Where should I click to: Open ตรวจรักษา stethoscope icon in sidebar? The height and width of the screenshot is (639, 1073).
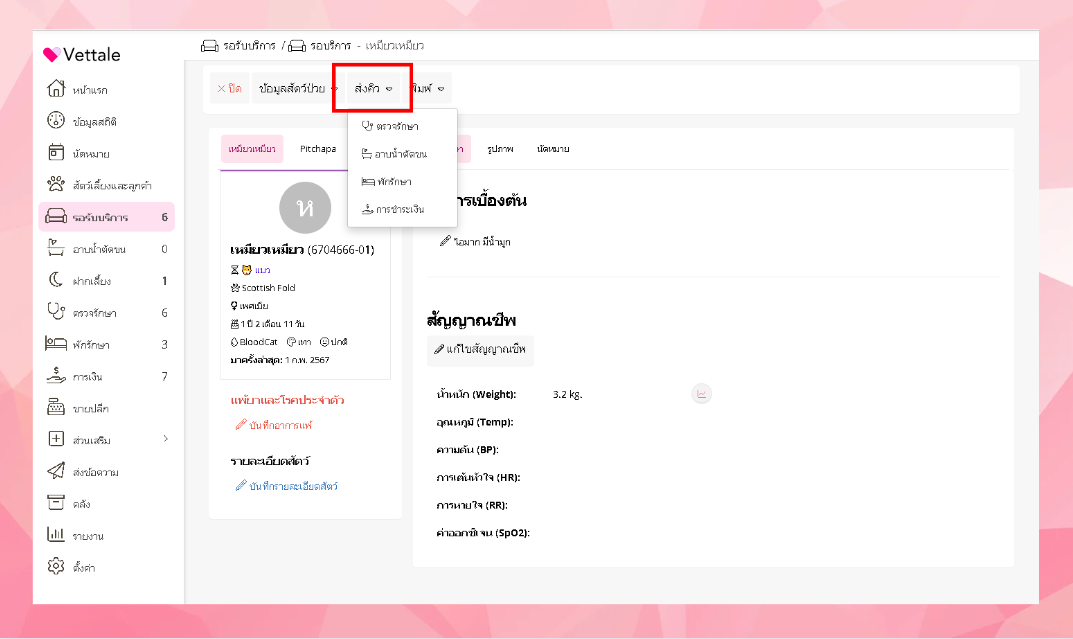click(x=56, y=312)
